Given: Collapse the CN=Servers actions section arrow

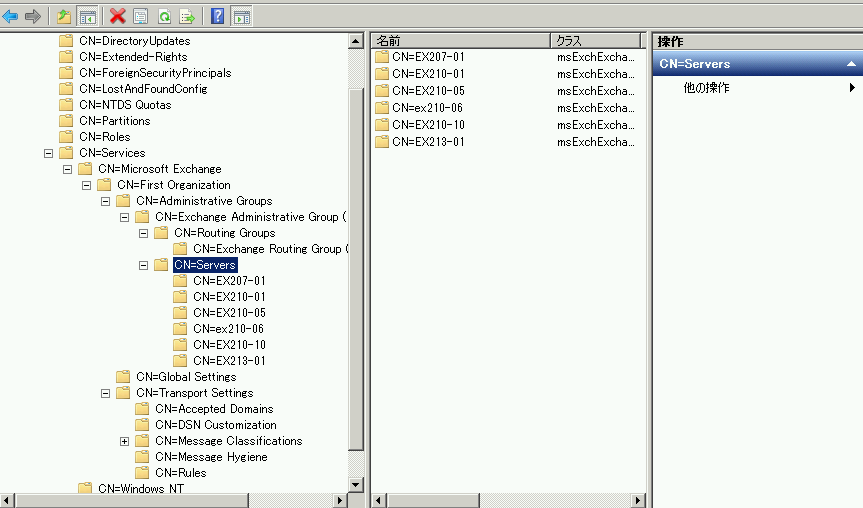Looking at the screenshot, I should point(851,64).
